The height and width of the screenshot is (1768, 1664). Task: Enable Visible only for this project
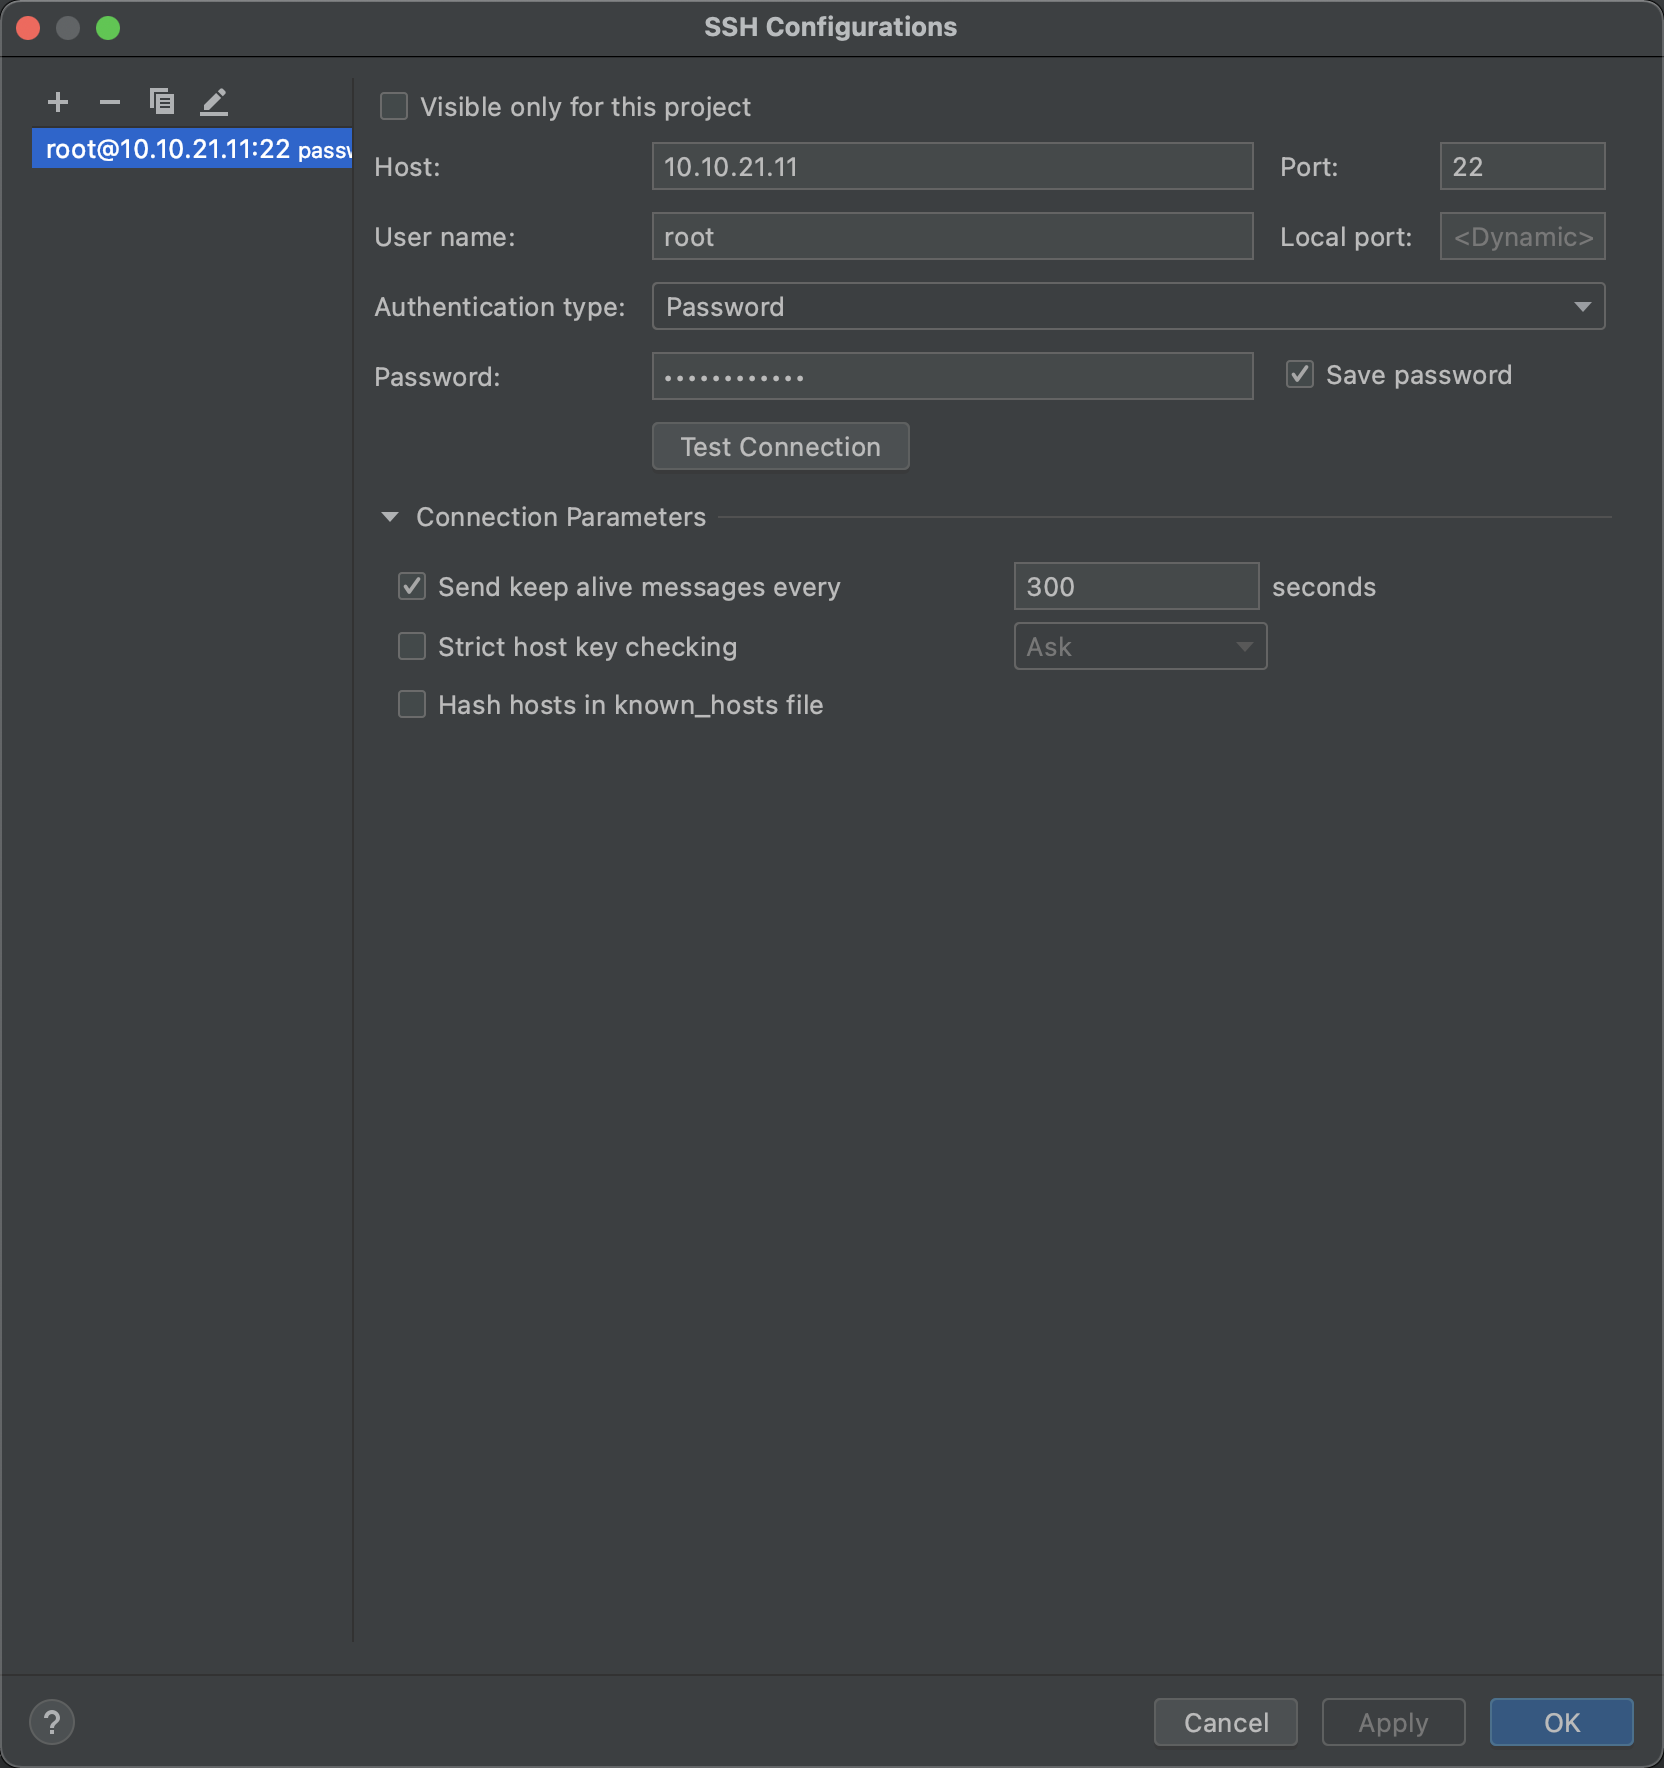(394, 107)
